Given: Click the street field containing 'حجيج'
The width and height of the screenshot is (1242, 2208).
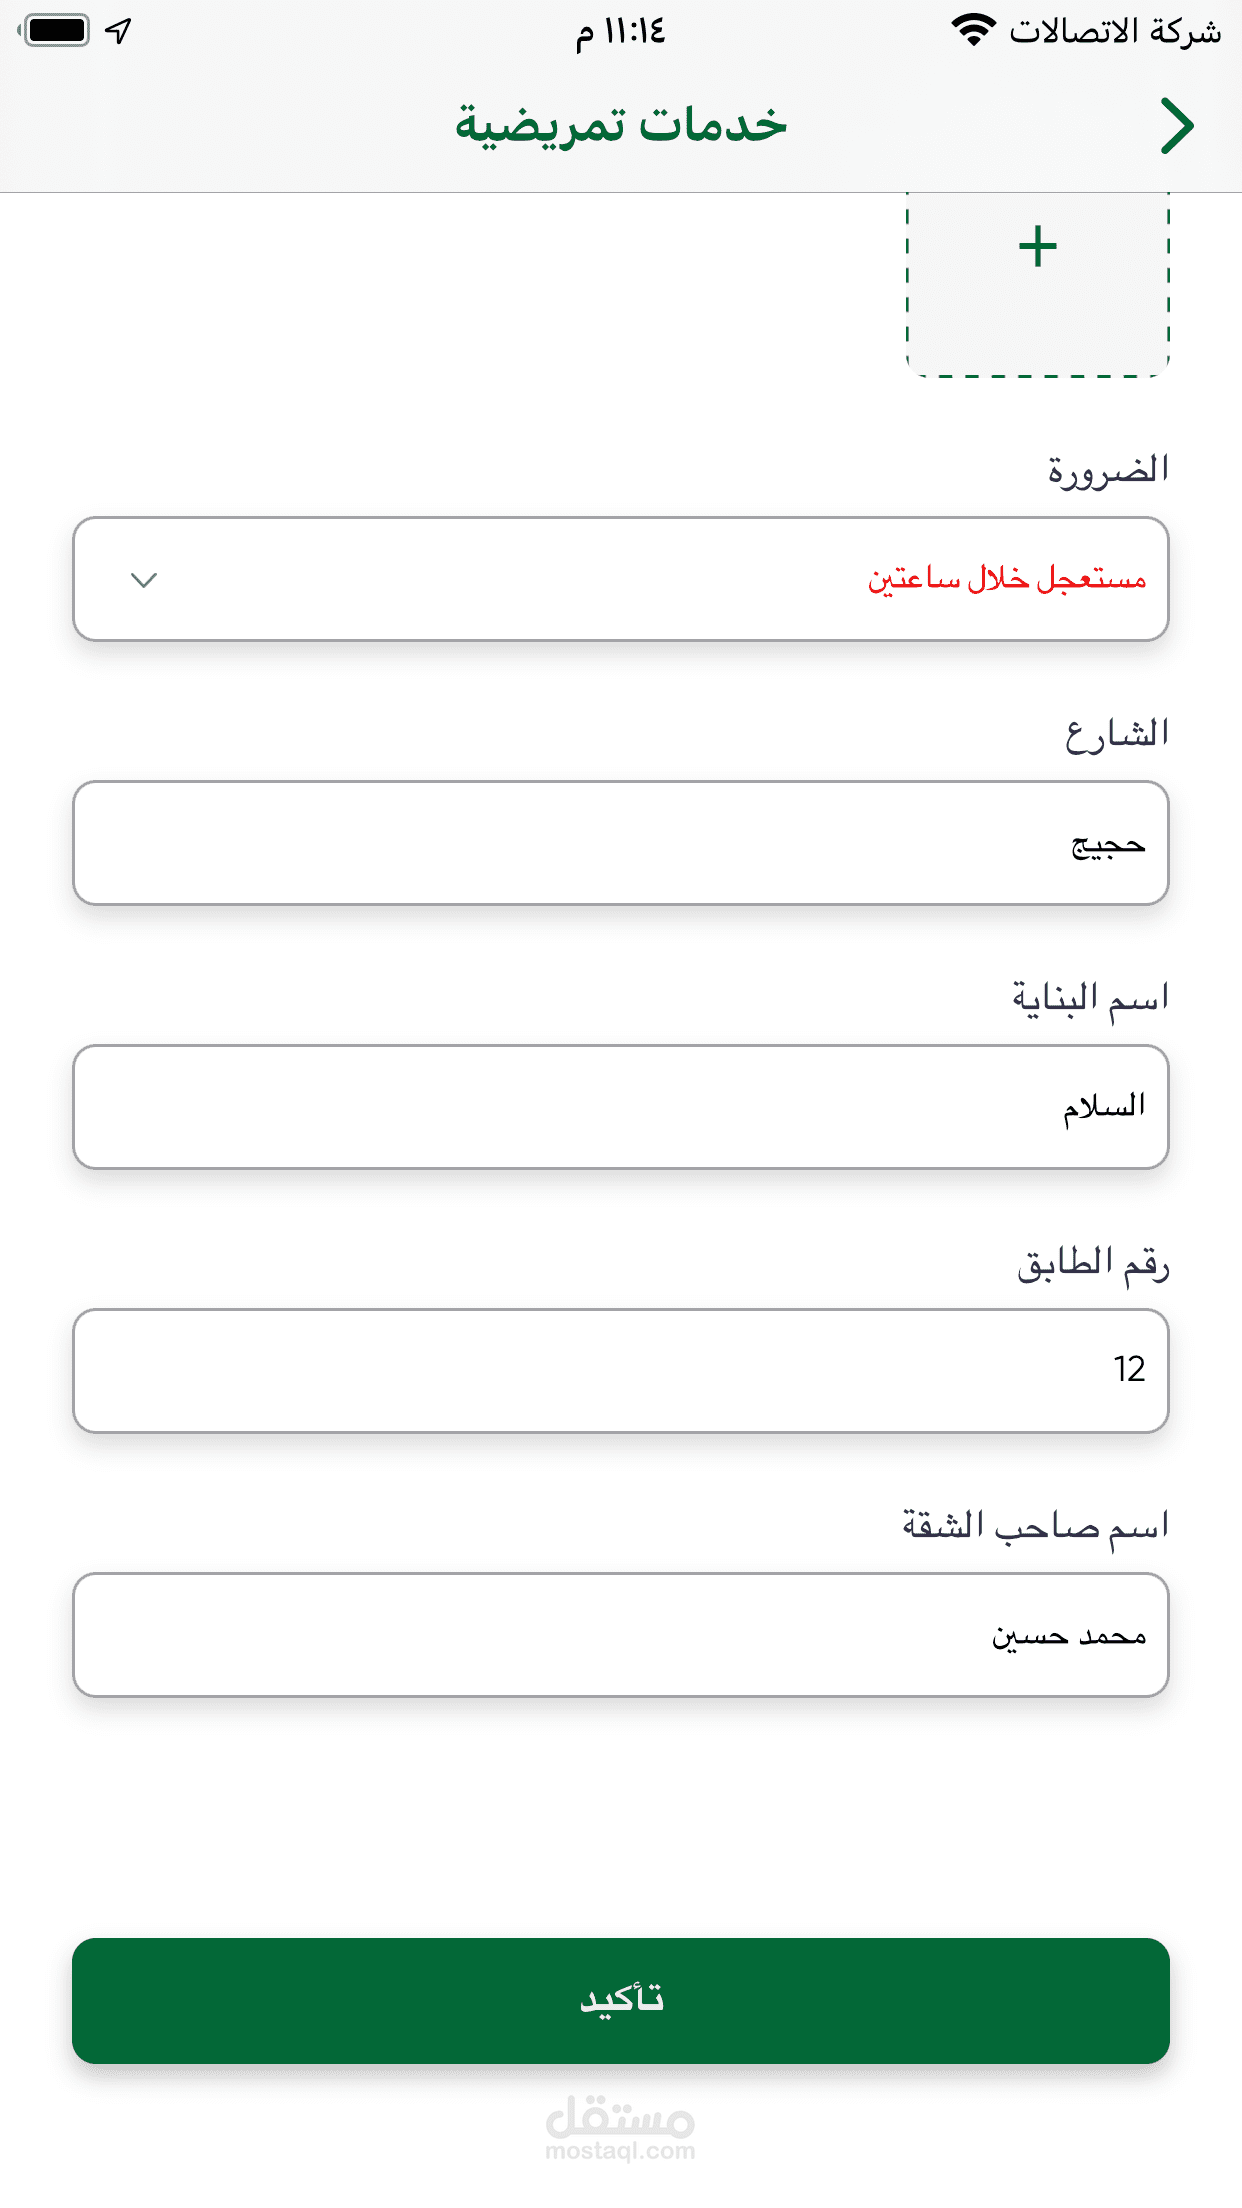Looking at the screenshot, I should 620,843.
